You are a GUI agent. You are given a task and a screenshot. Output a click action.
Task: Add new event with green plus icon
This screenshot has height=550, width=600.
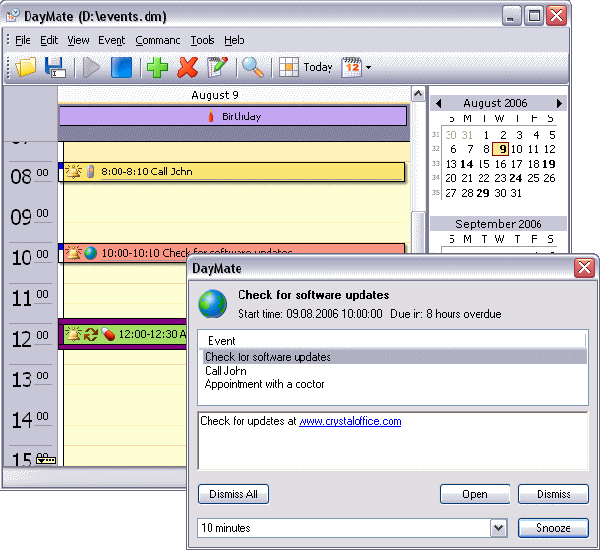point(157,67)
